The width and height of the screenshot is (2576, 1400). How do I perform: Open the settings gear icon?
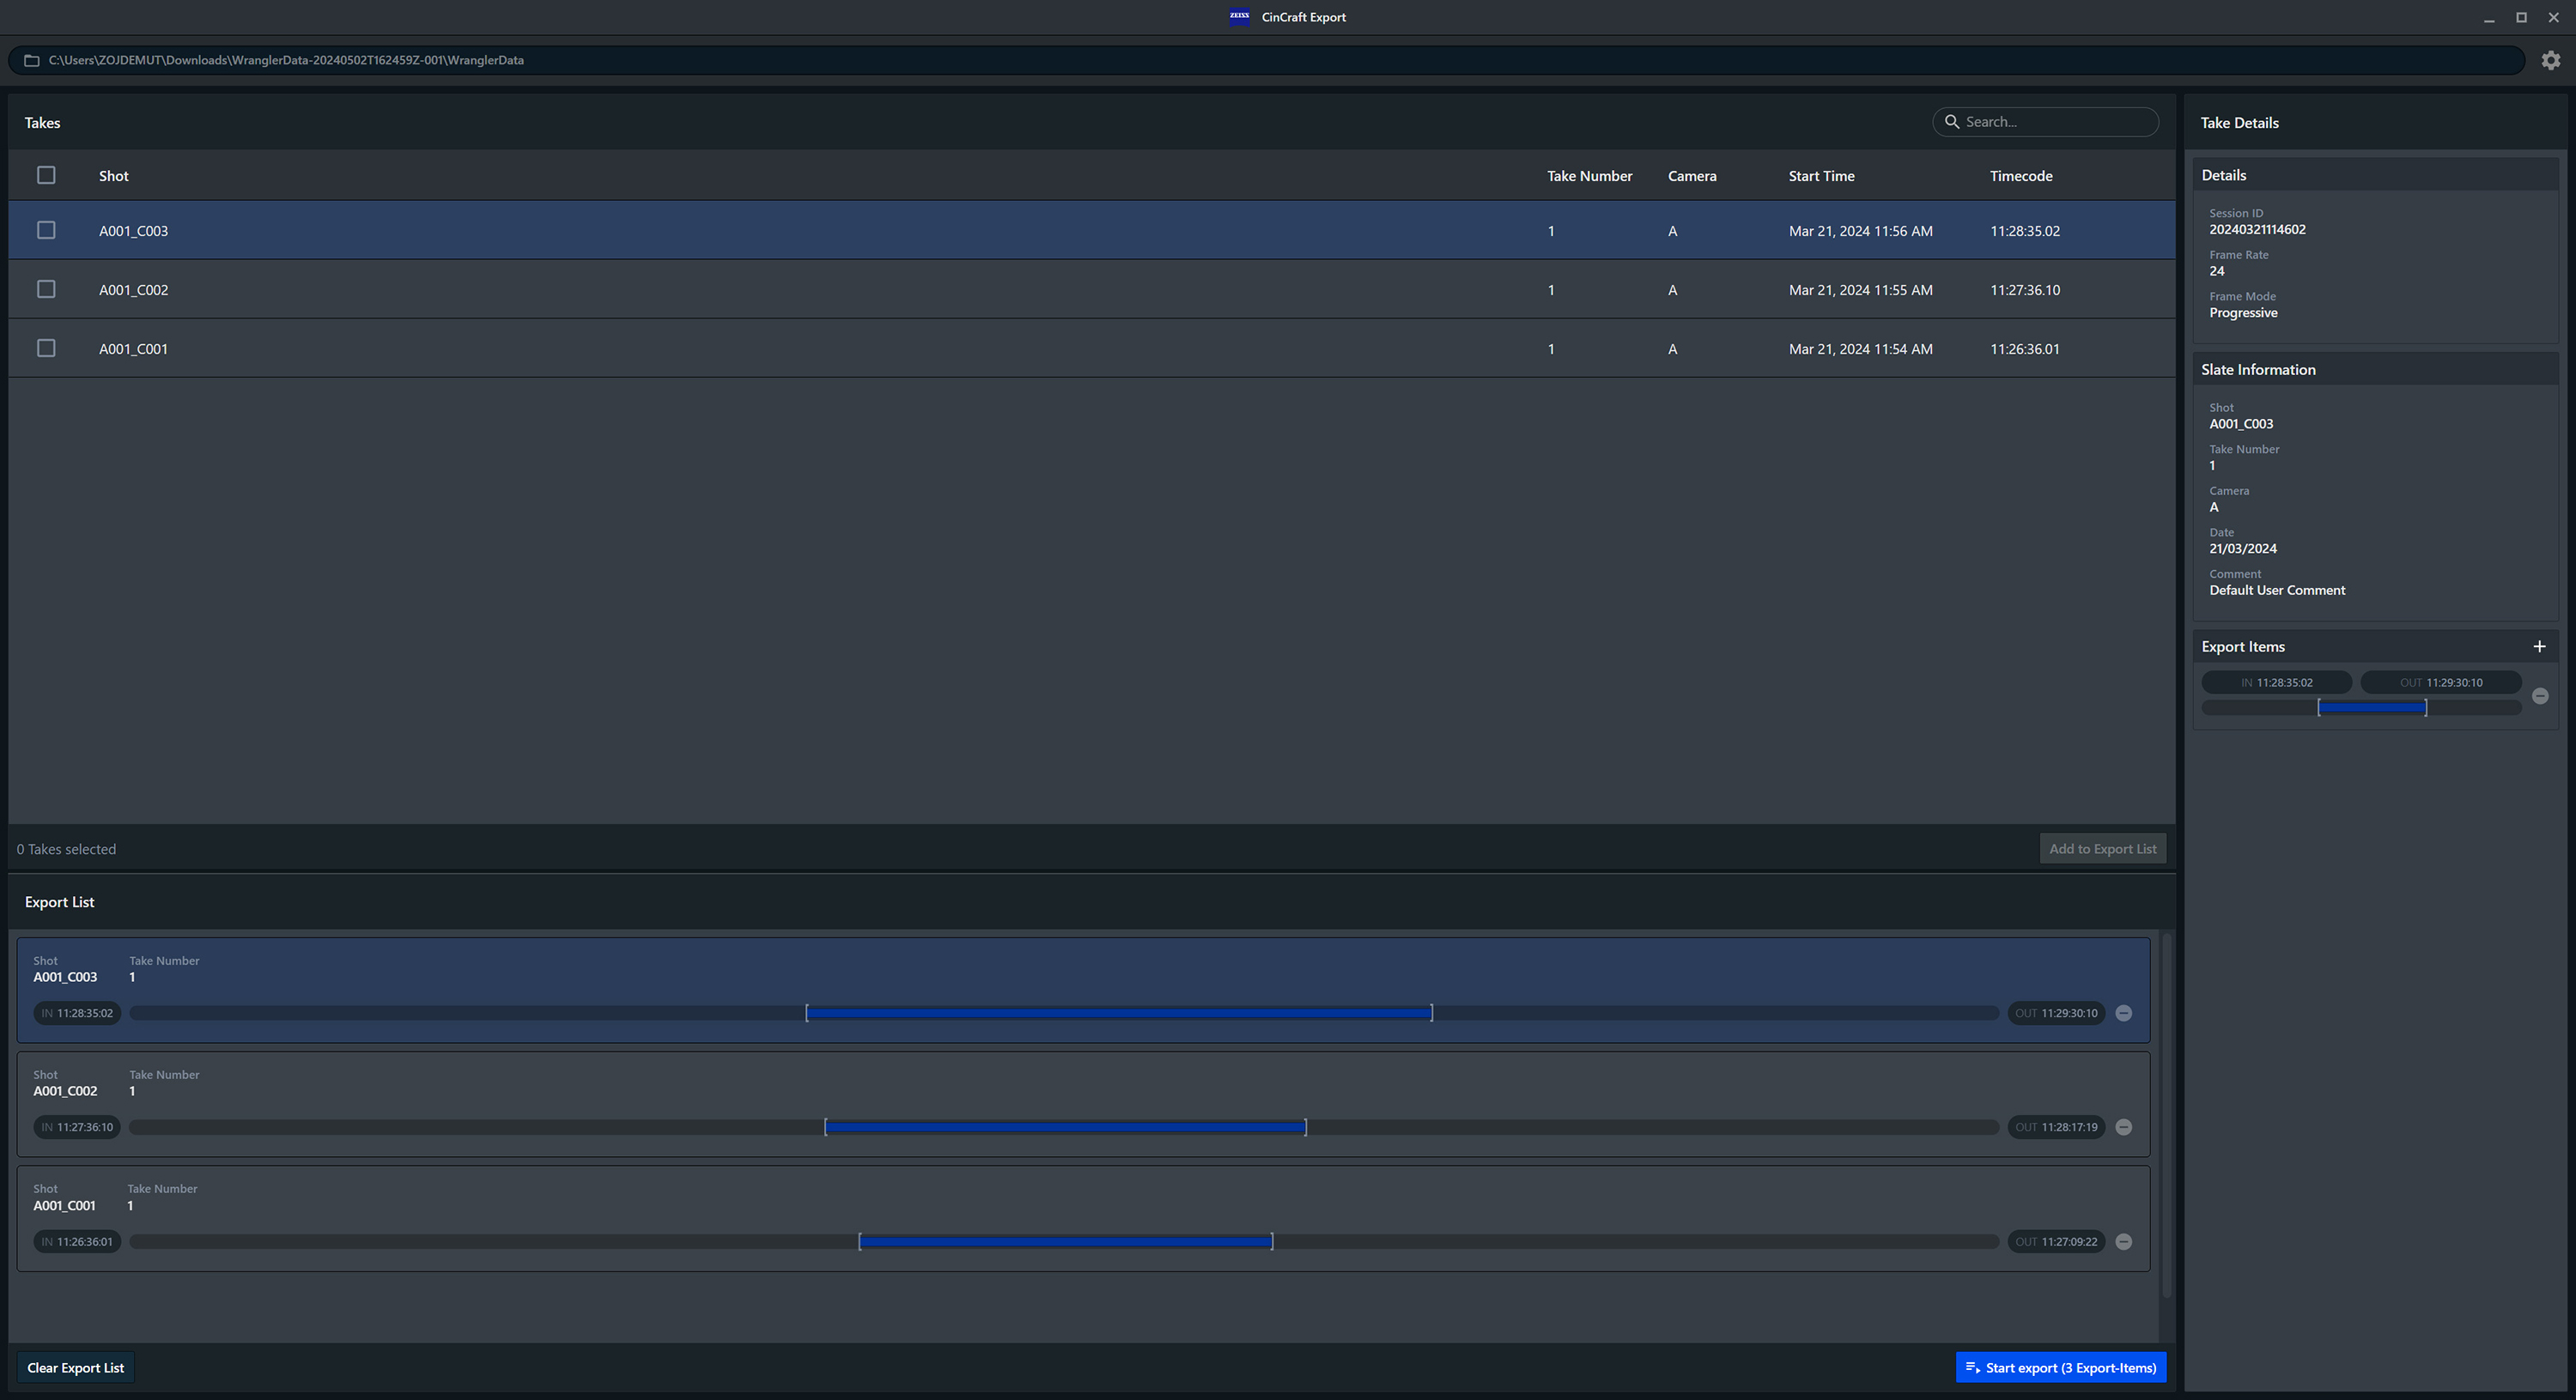pyautogui.click(x=2550, y=60)
